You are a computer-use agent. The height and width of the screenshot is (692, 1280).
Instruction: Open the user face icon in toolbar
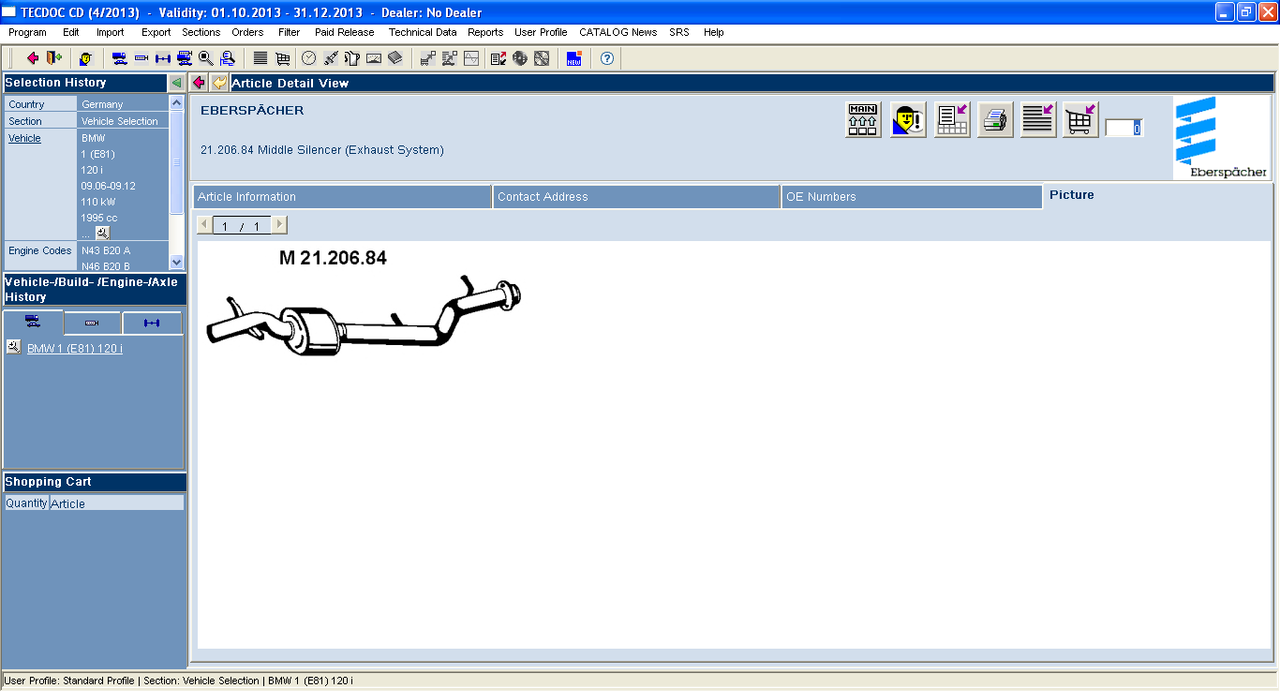click(x=86, y=58)
